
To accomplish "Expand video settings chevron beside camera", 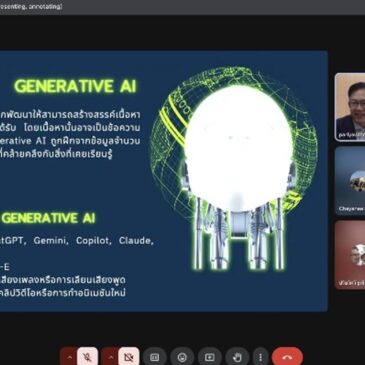I will [x=110, y=357].
